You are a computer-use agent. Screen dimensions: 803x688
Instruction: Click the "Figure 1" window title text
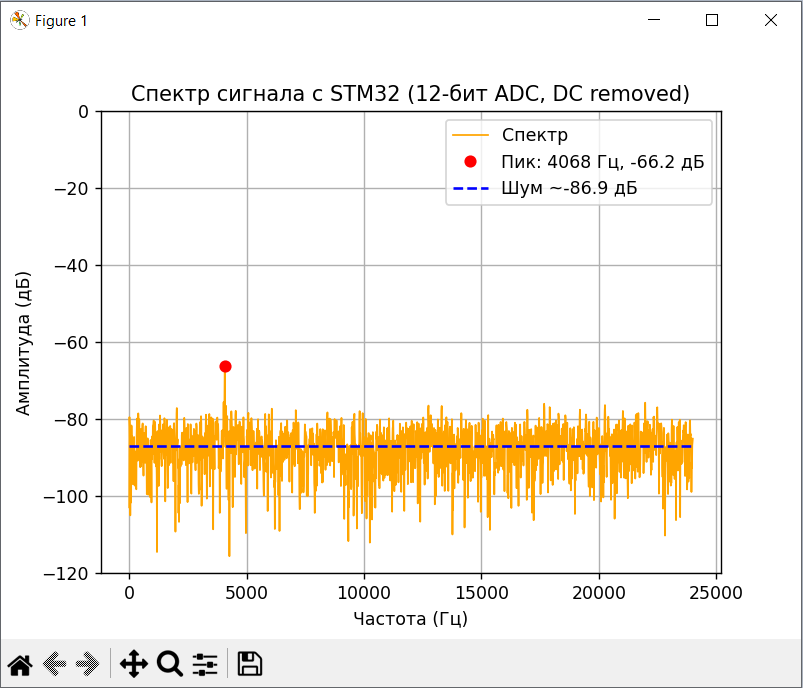pyautogui.click(x=61, y=20)
